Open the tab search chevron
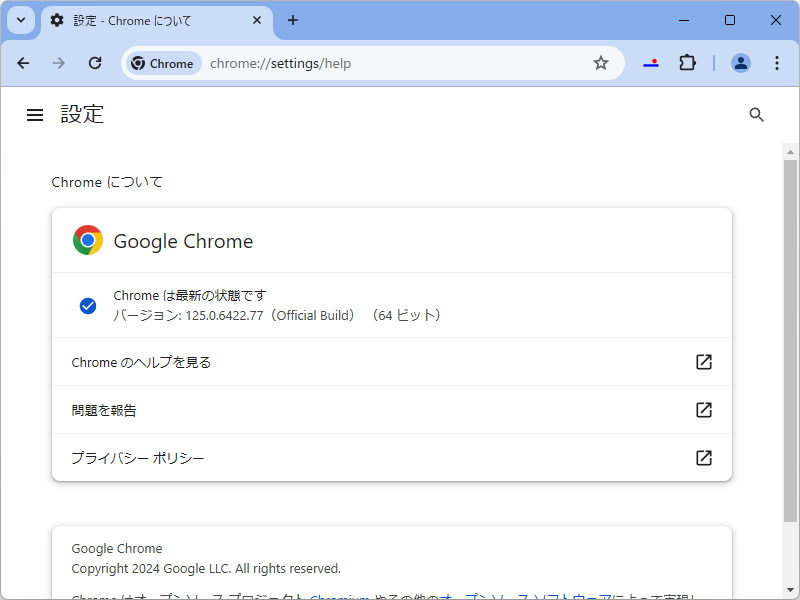 coord(20,20)
